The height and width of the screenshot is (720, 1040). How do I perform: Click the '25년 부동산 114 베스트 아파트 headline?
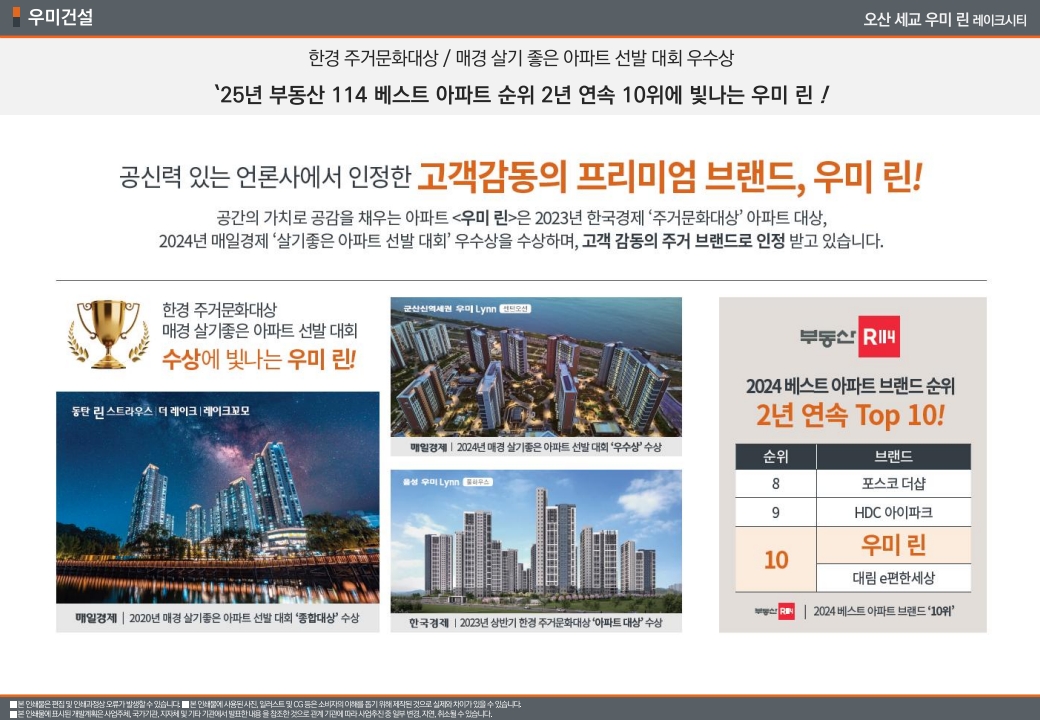521,95
